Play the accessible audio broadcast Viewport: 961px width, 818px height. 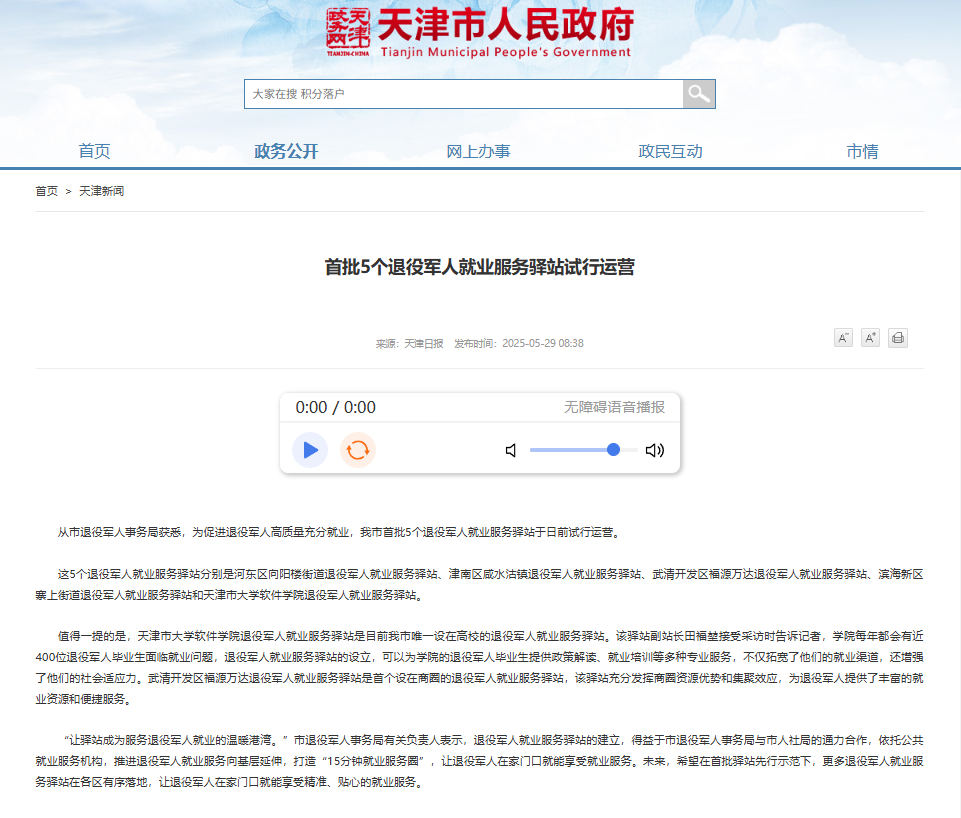[310, 450]
